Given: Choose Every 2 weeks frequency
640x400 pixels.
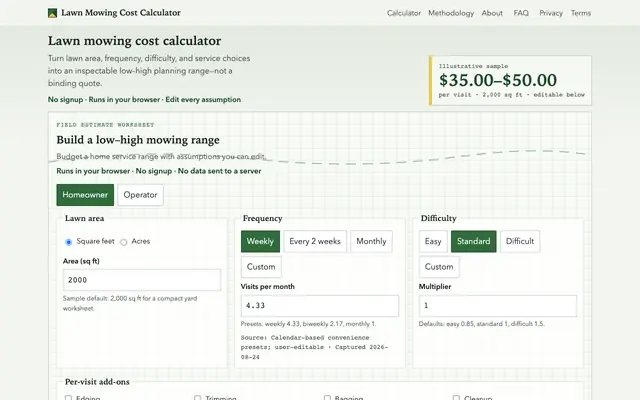Looking at the screenshot, I should pyautogui.click(x=315, y=241).
